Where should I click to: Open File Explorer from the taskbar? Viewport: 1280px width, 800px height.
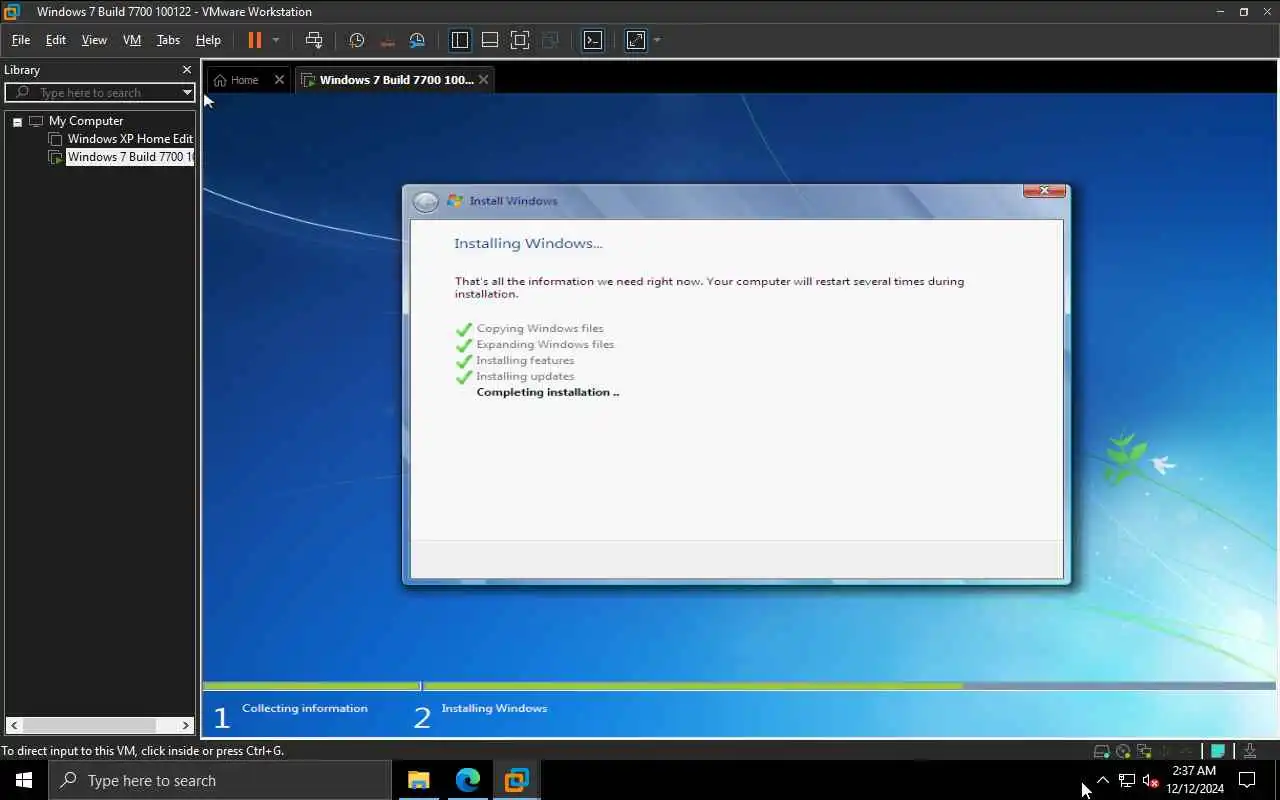tap(419, 780)
